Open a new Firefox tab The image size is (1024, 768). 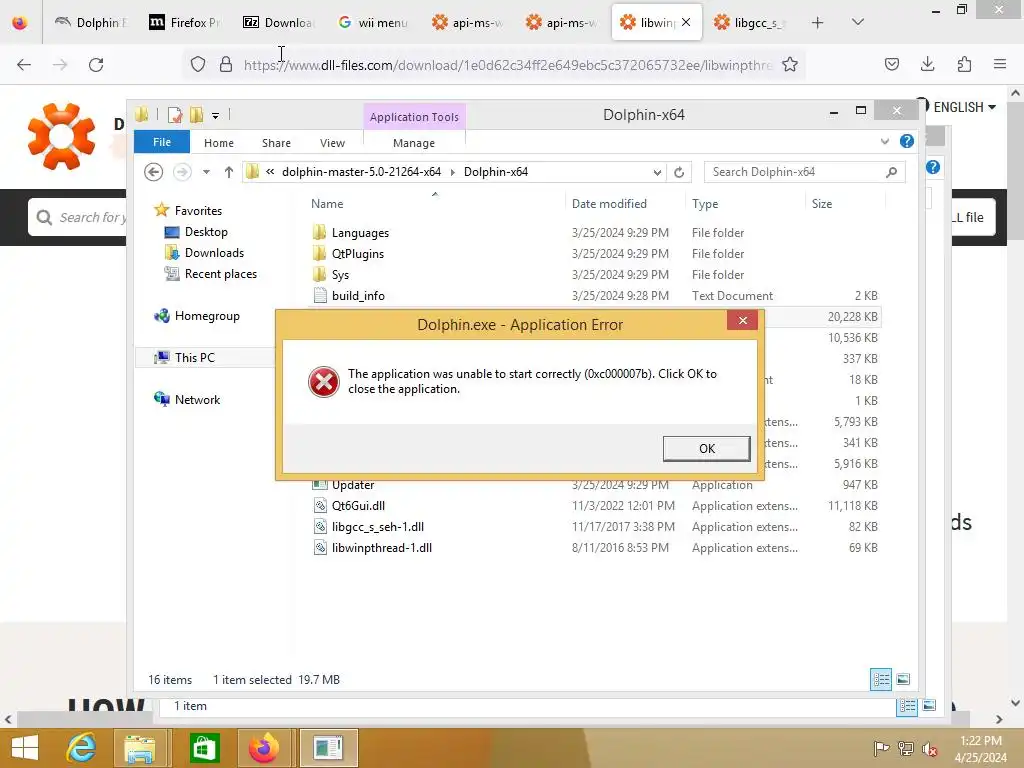point(817,23)
